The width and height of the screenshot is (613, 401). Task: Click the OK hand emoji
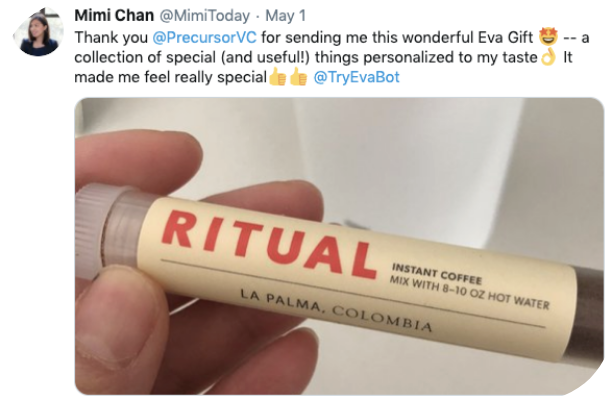(x=548, y=57)
